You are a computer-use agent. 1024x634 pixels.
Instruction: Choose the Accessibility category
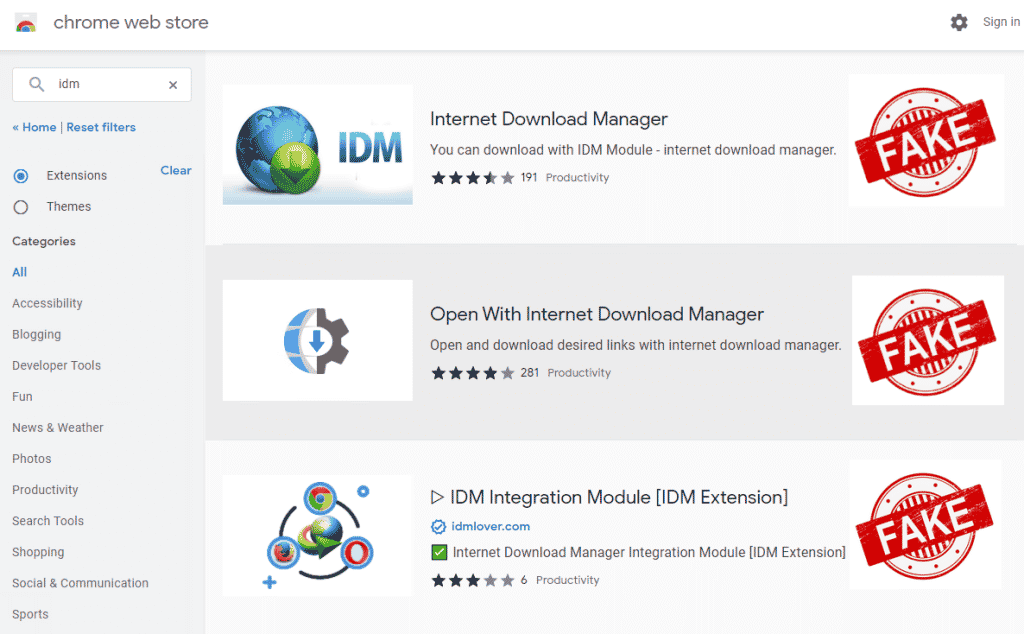[47, 303]
